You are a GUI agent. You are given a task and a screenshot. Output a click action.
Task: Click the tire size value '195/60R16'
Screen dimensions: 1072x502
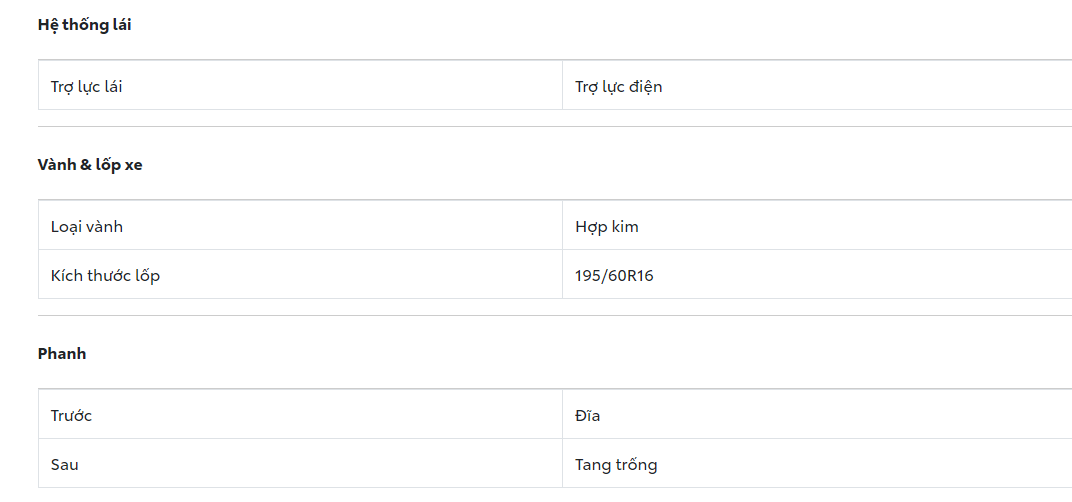[614, 275]
